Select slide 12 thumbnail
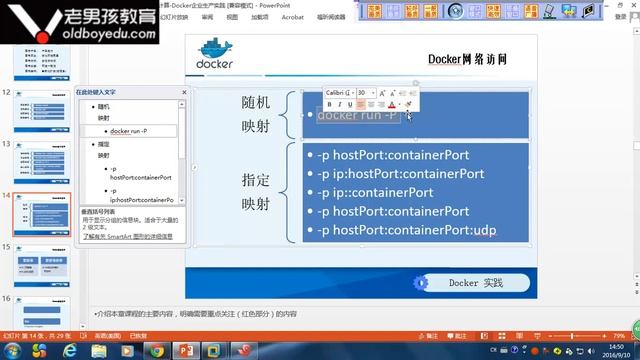Image resolution: width=640 pixels, height=360 pixels. (x=42, y=111)
